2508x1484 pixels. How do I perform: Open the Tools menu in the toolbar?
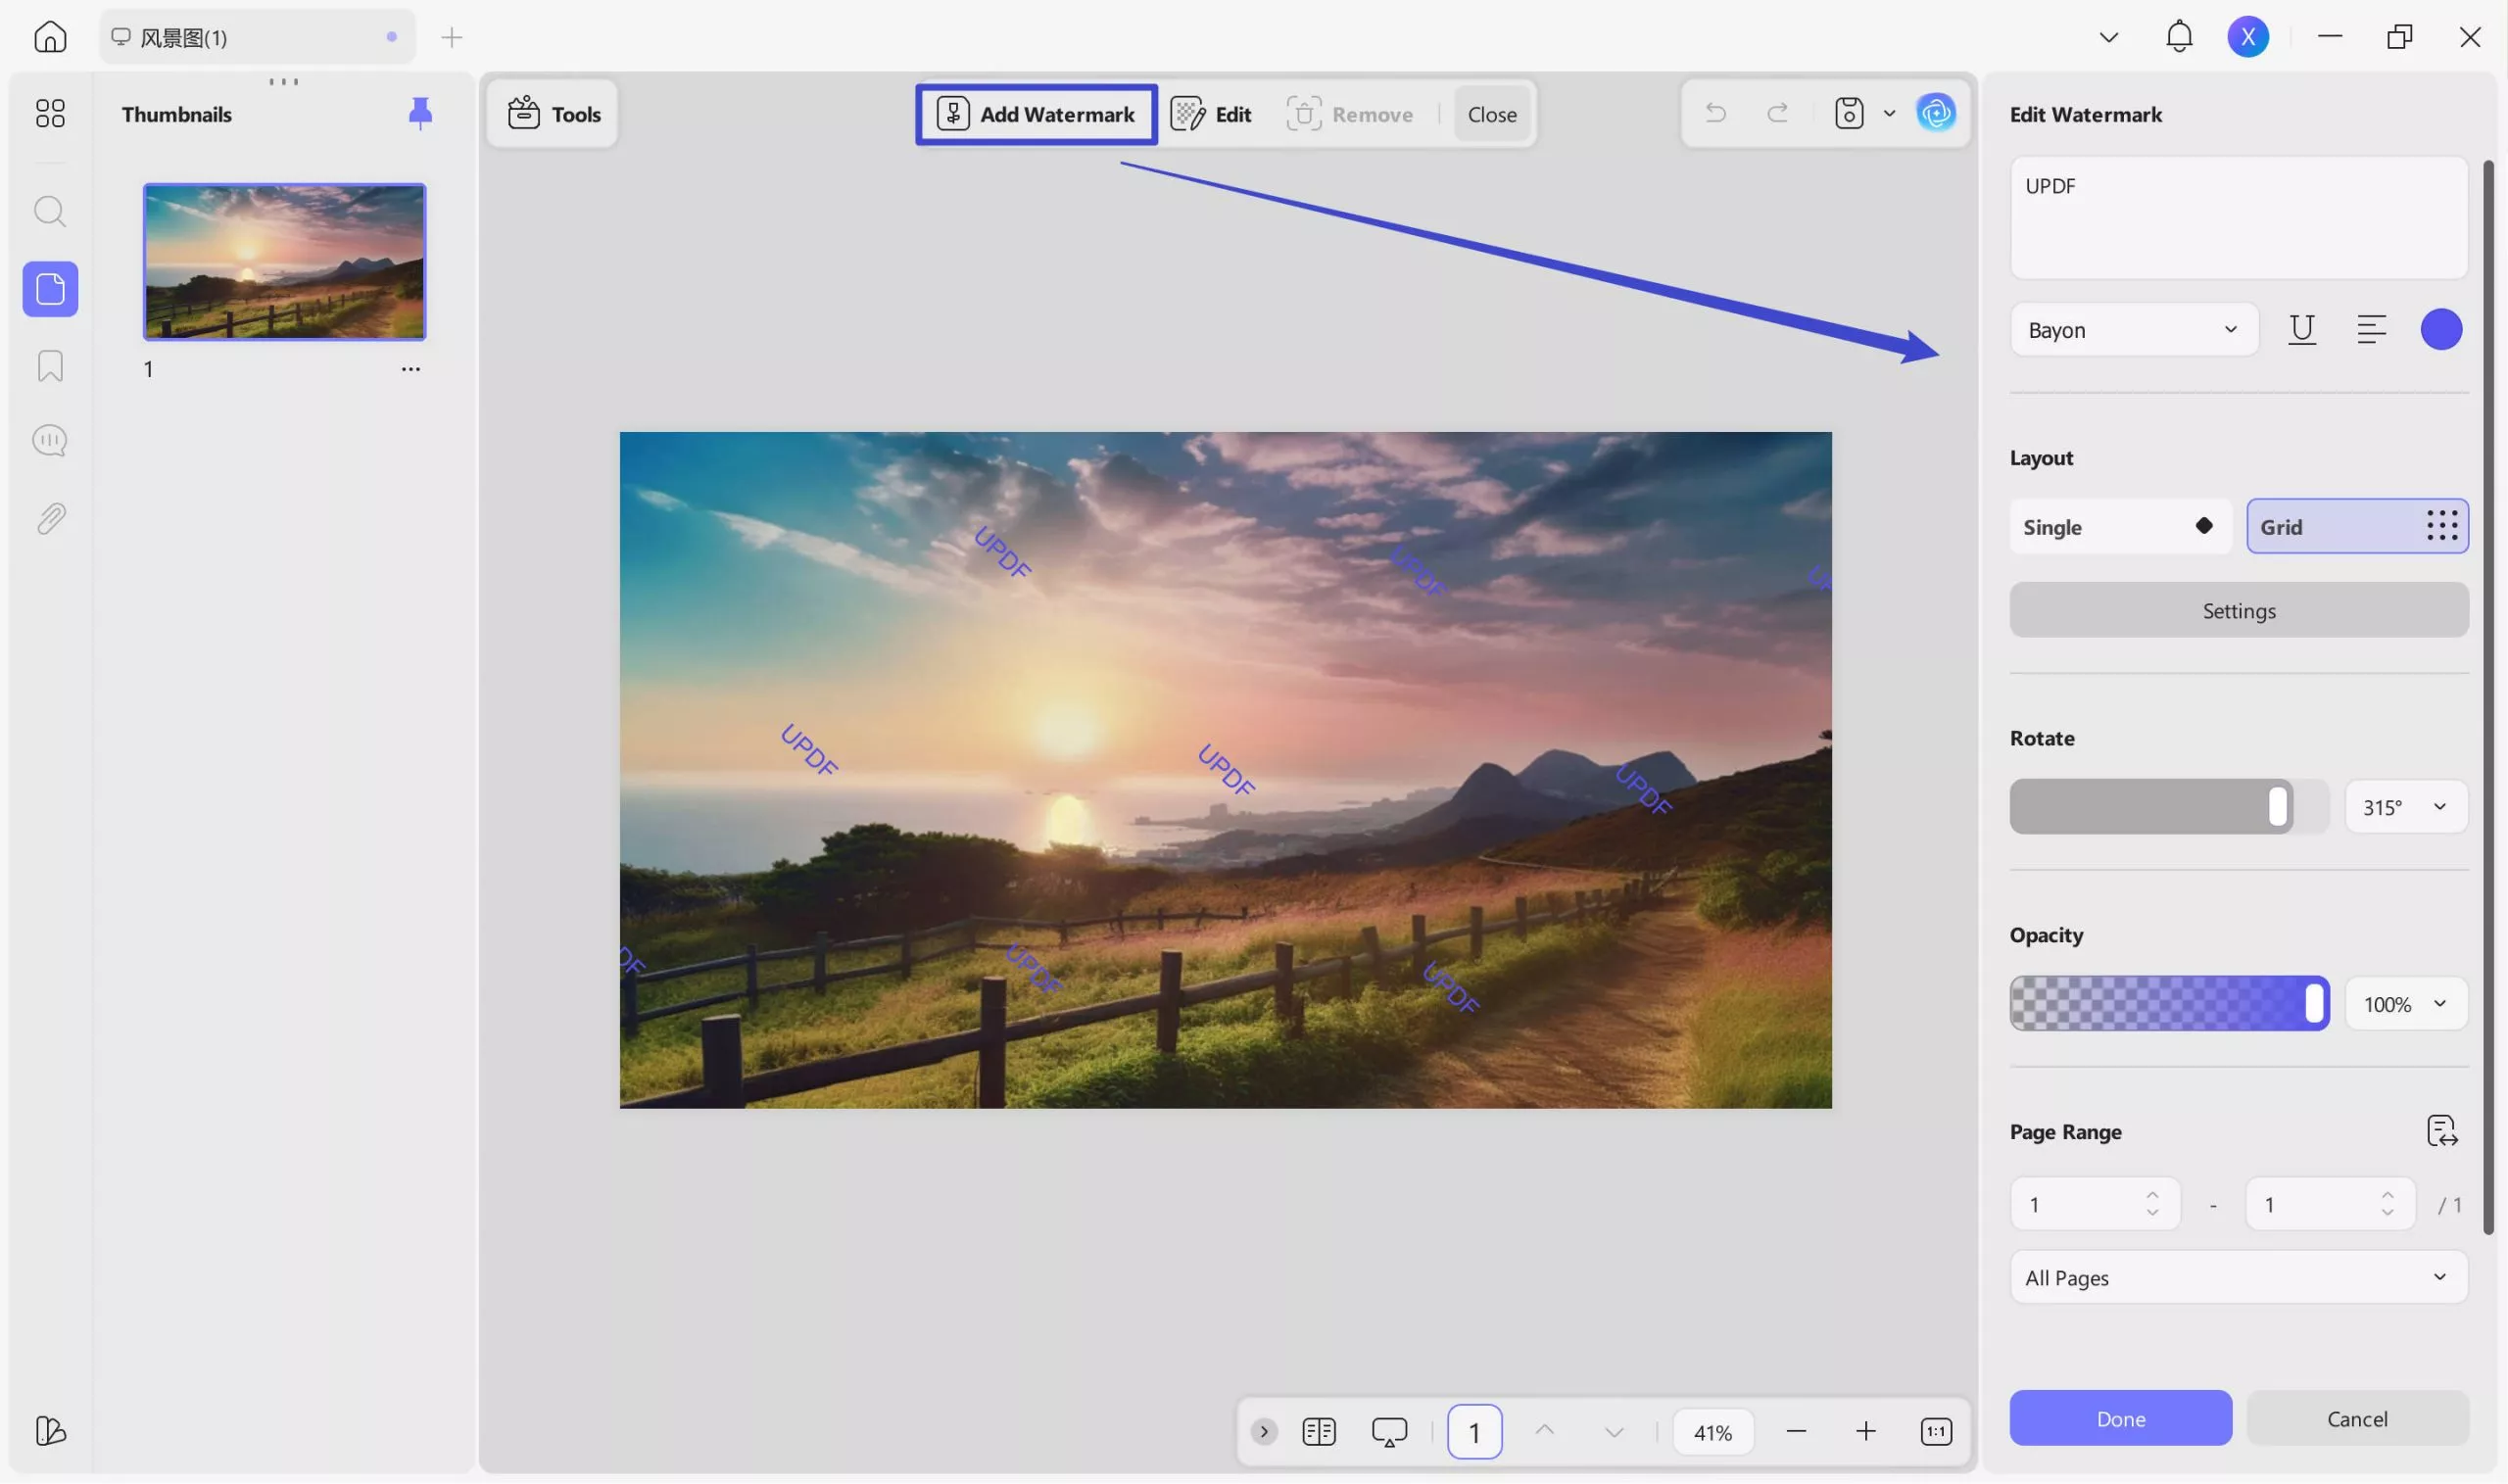pyautogui.click(x=553, y=113)
